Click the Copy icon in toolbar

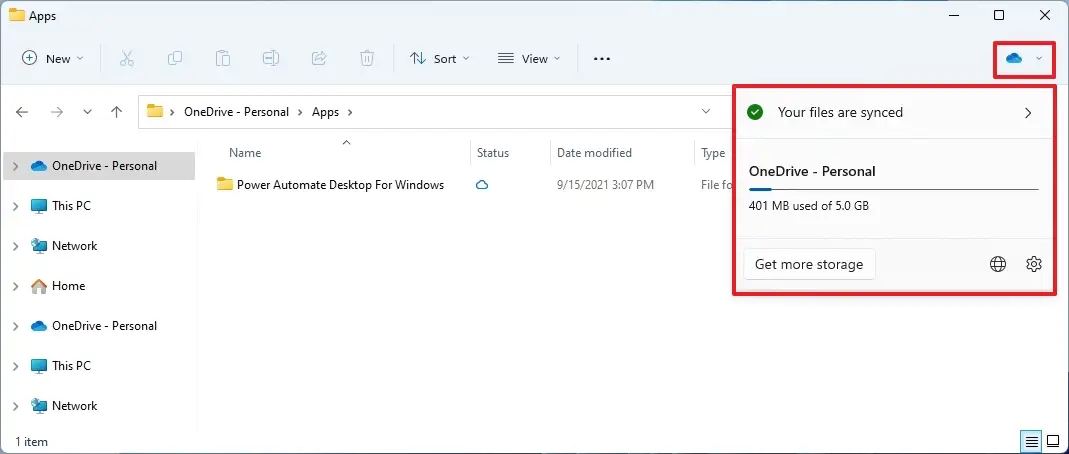175,59
